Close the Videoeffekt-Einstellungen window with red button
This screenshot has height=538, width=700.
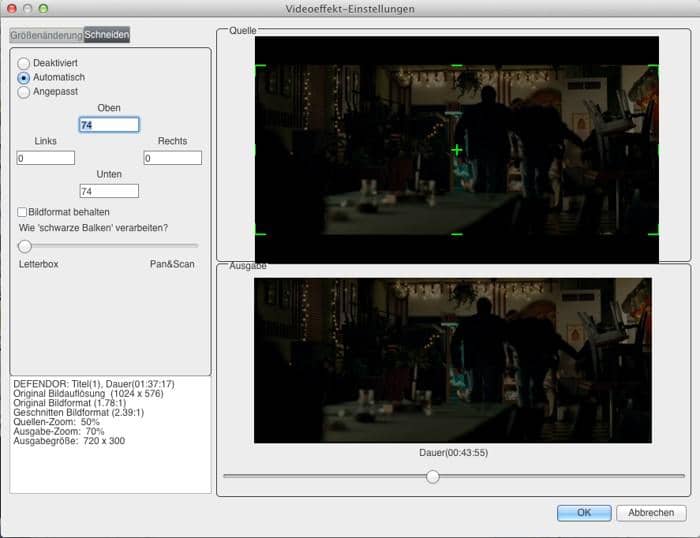(12, 8)
